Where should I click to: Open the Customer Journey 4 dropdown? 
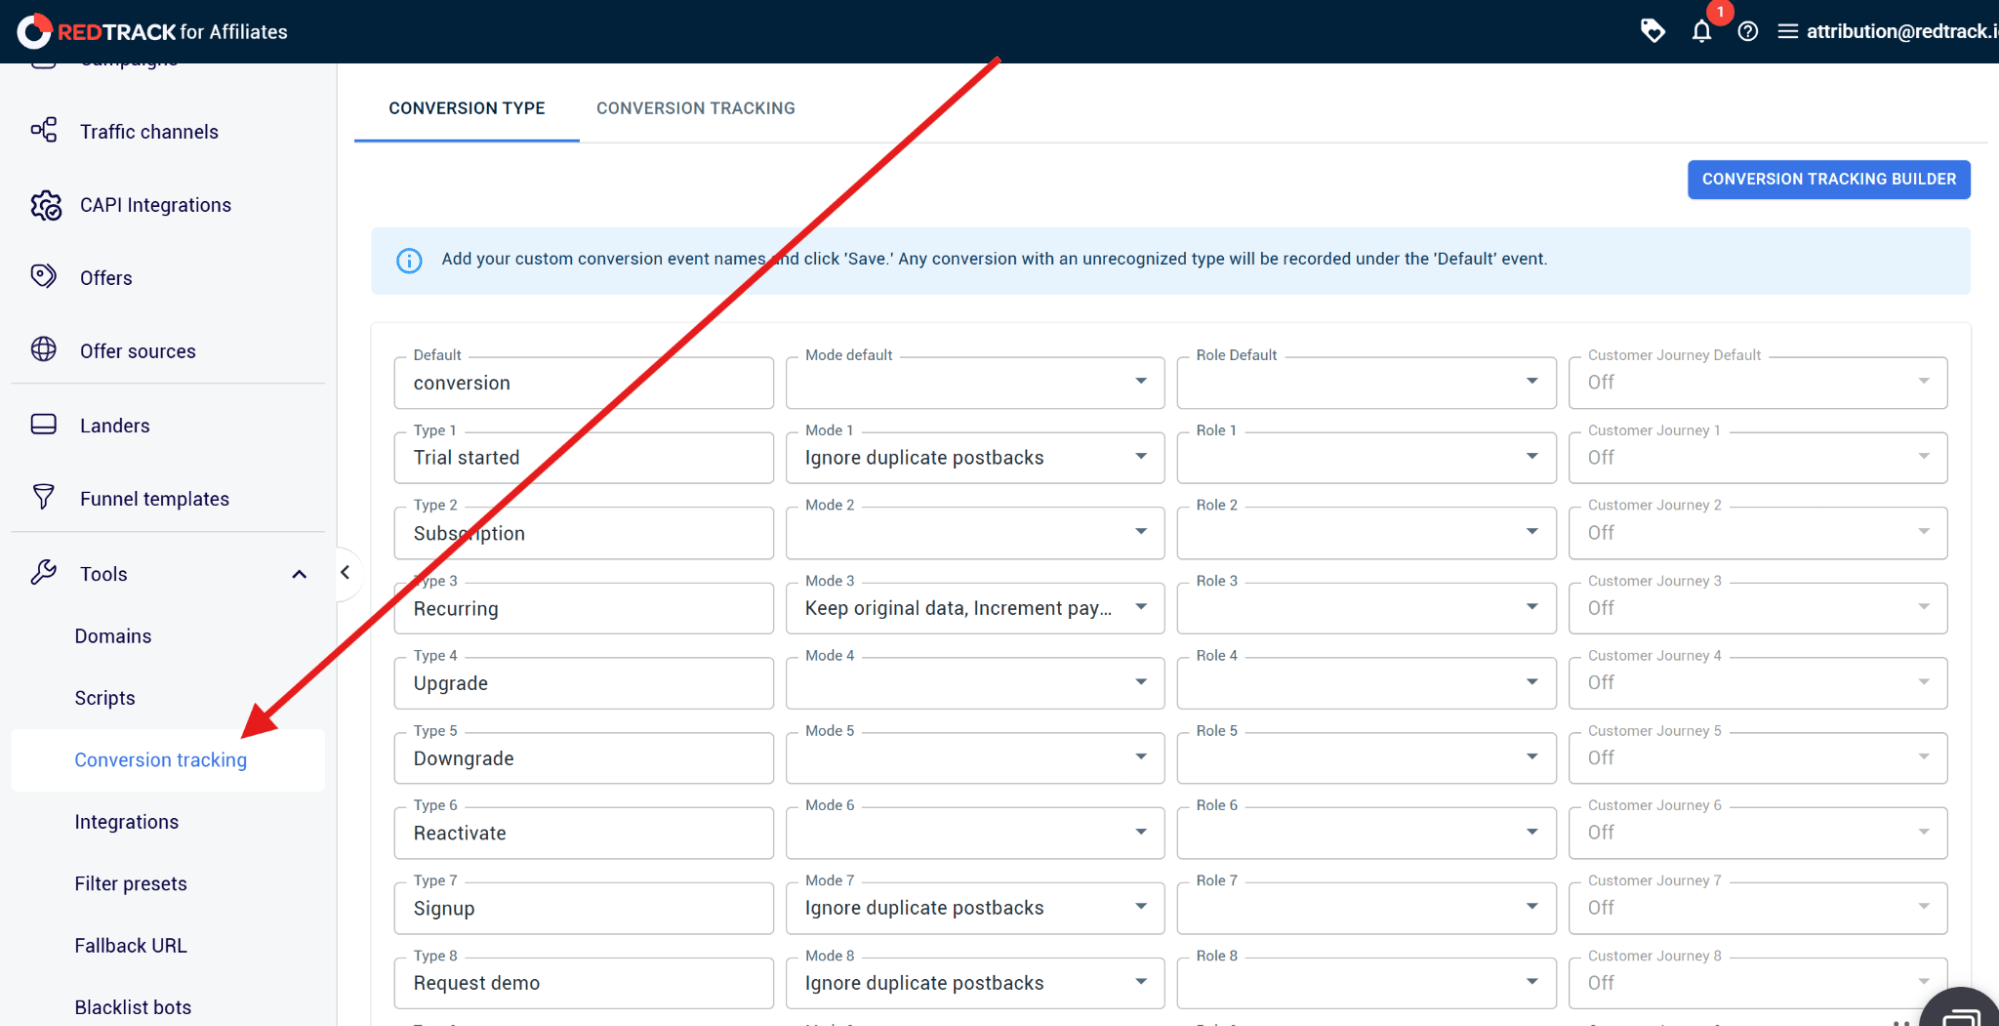click(x=1758, y=683)
